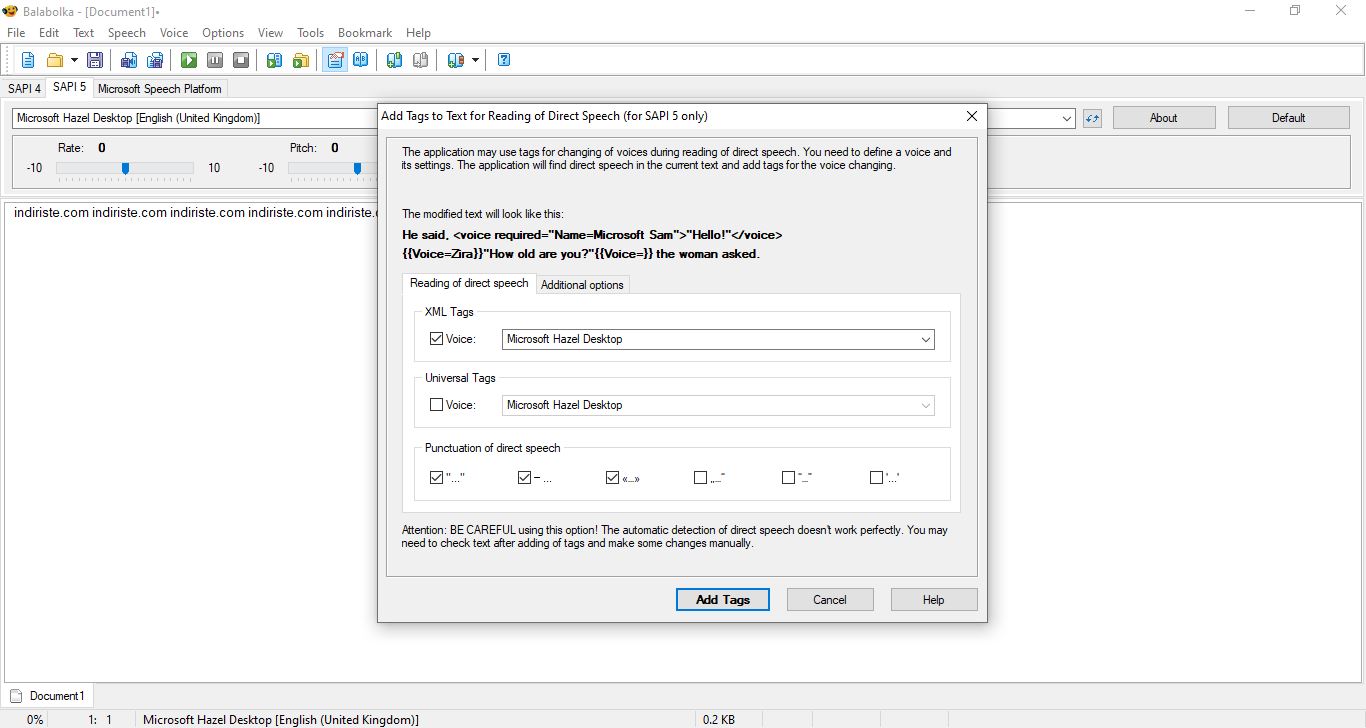Viewport: 1366px width, 728px height.
Task: Open the dropdown arrow next to Open folder icon
Action: pyautogui.click(x=74, y=60)
